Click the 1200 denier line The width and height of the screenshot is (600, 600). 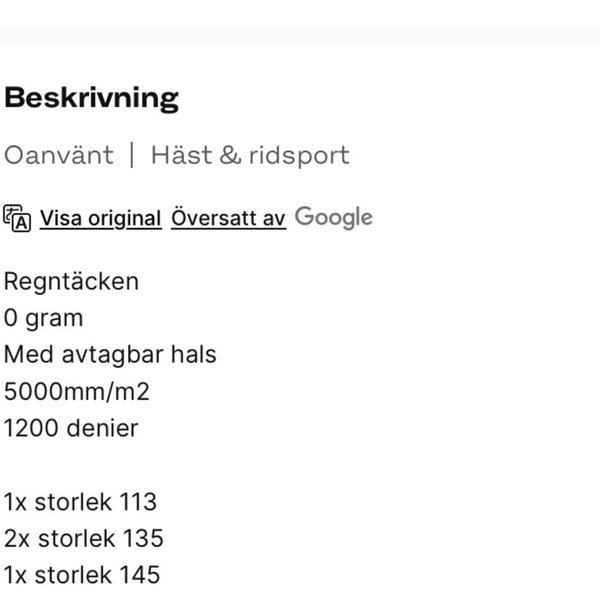(71, 428)
